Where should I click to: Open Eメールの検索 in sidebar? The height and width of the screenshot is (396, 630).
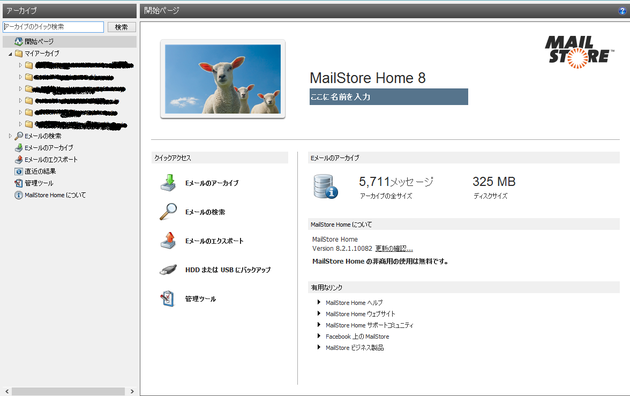pyautogui.click(x=43, y=136)
